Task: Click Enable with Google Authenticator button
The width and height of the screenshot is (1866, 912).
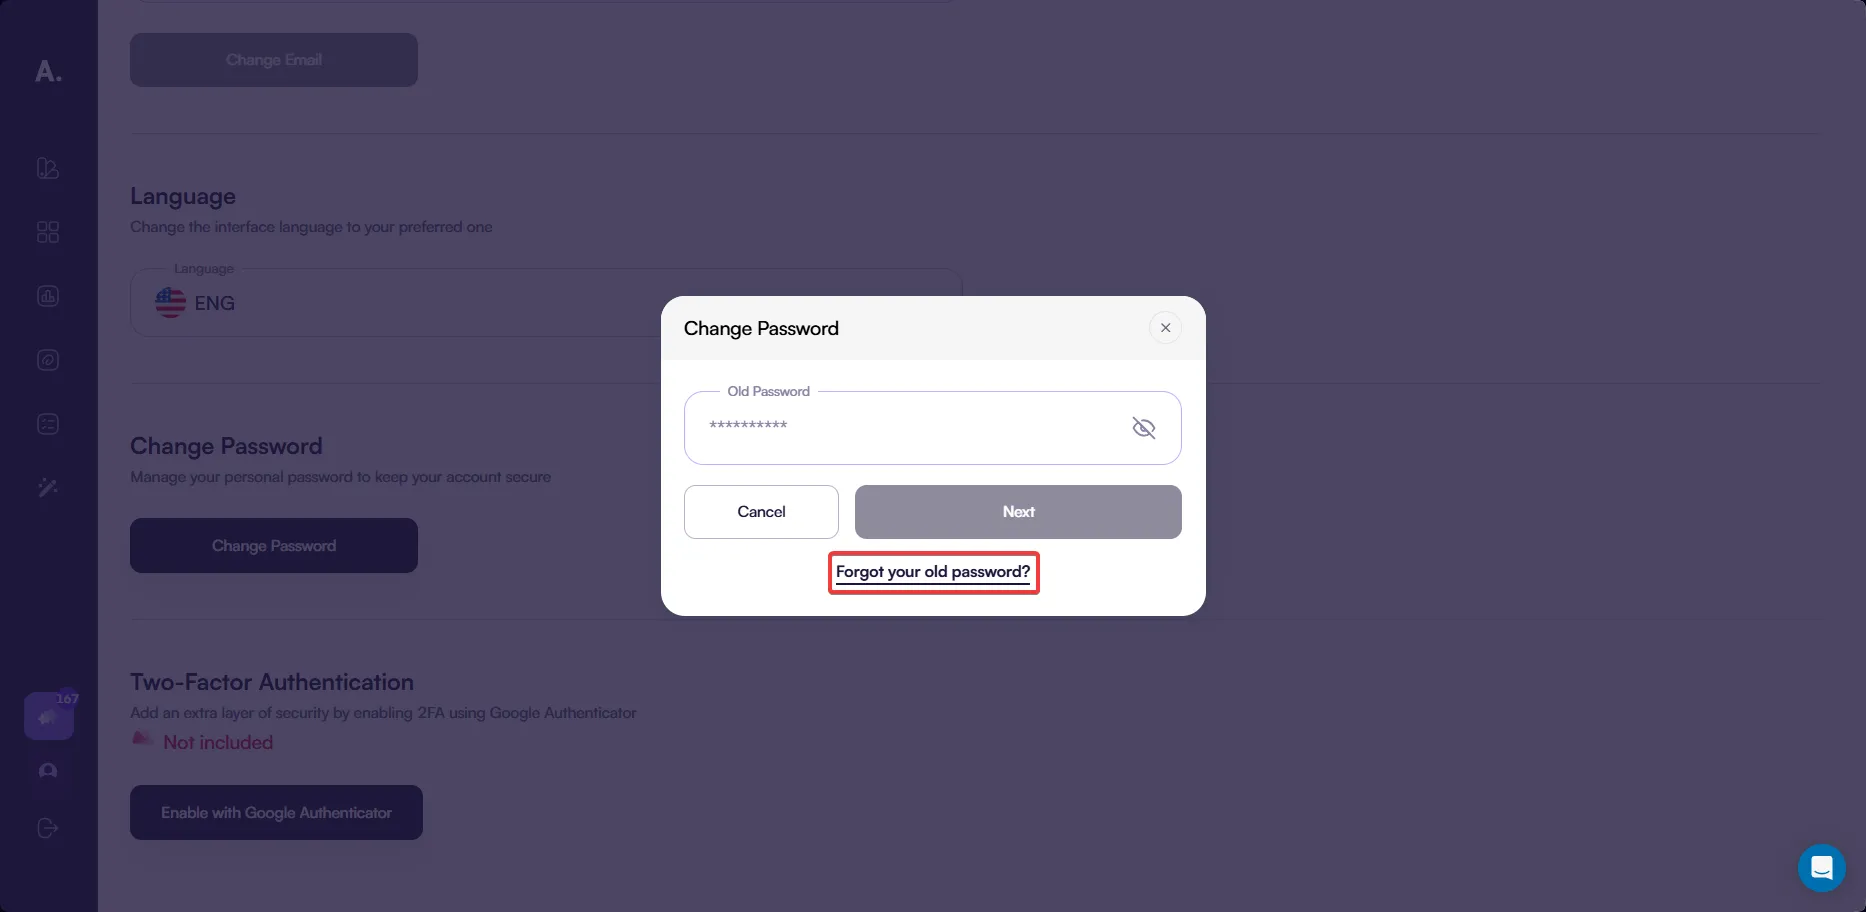Action: coord(276,813)
